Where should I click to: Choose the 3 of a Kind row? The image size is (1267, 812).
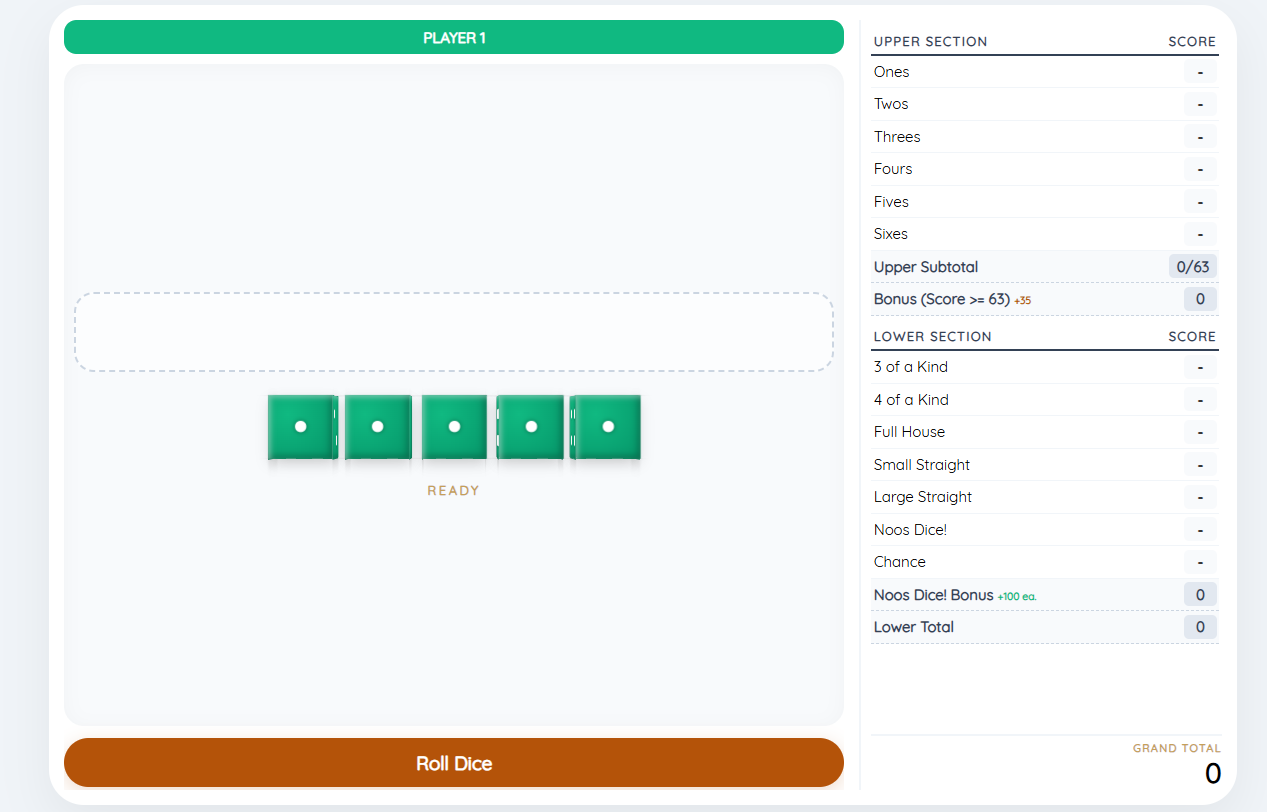point(1045,367)
